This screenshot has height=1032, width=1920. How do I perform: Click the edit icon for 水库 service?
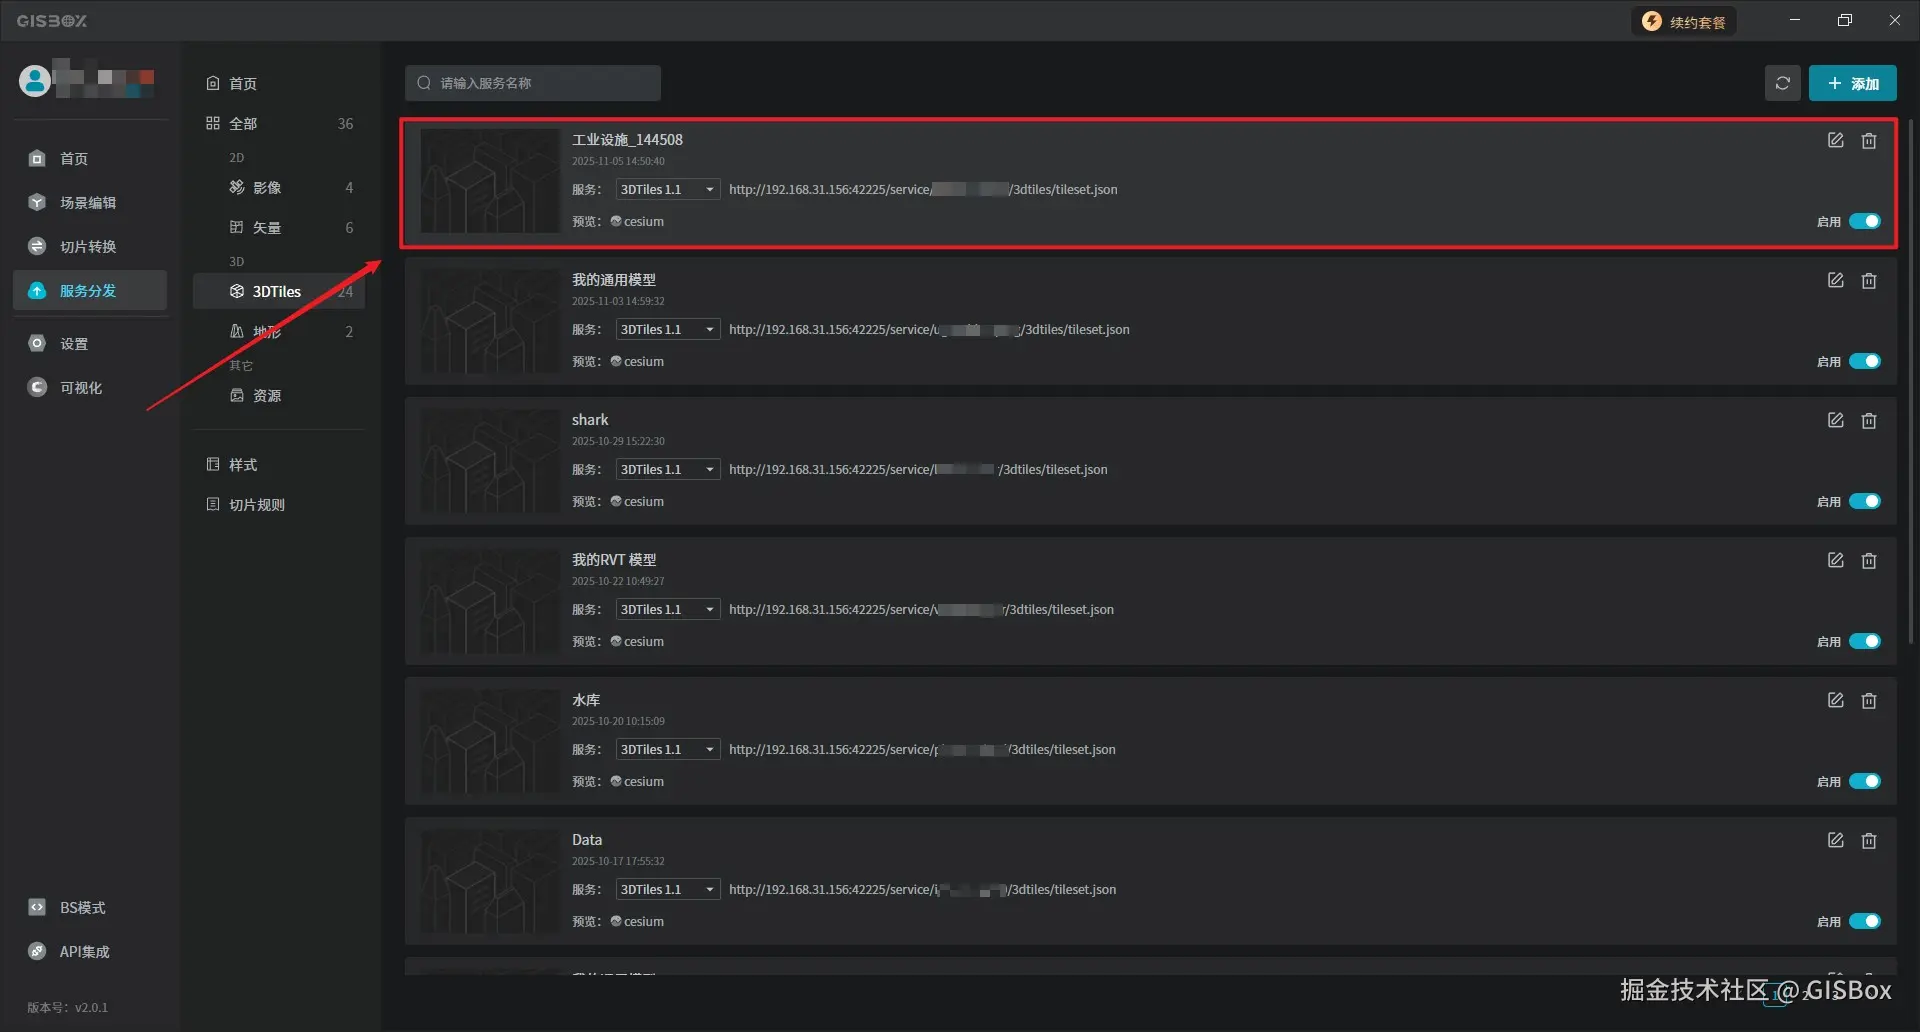pos(1835,701)
